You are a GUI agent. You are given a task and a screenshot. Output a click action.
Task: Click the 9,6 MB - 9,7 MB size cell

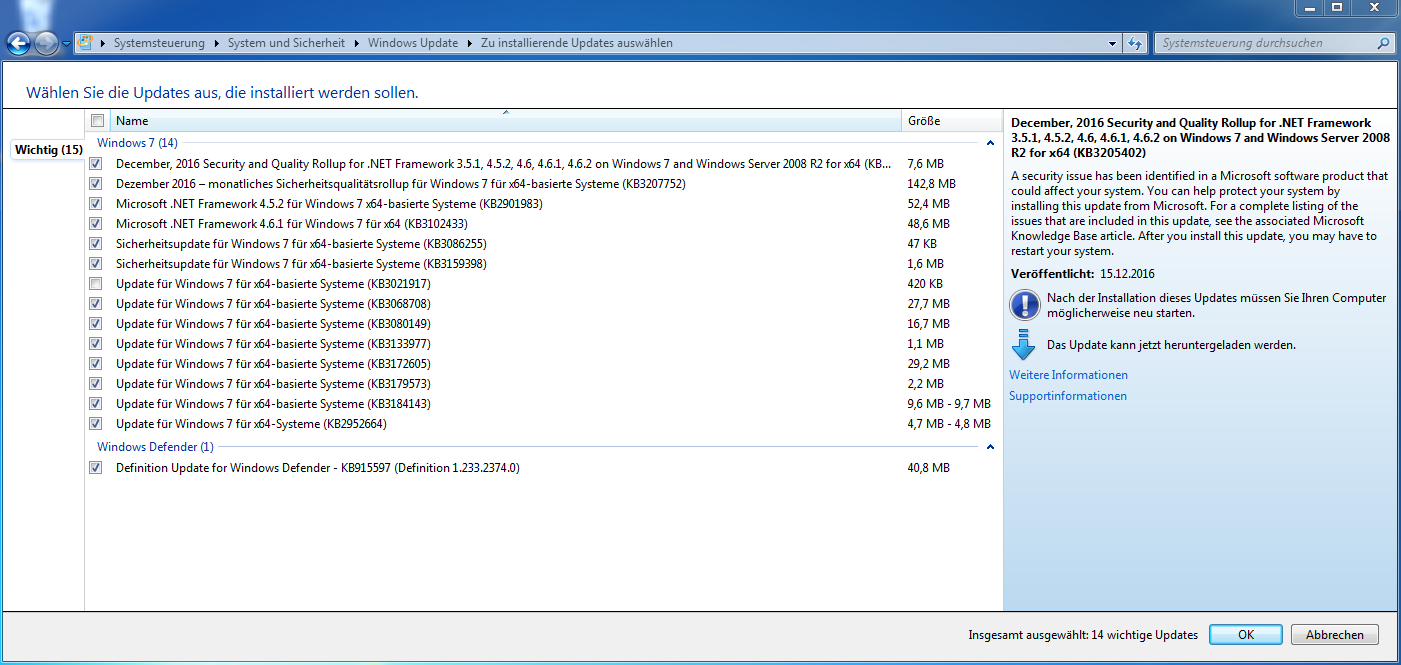click(949, 403)
